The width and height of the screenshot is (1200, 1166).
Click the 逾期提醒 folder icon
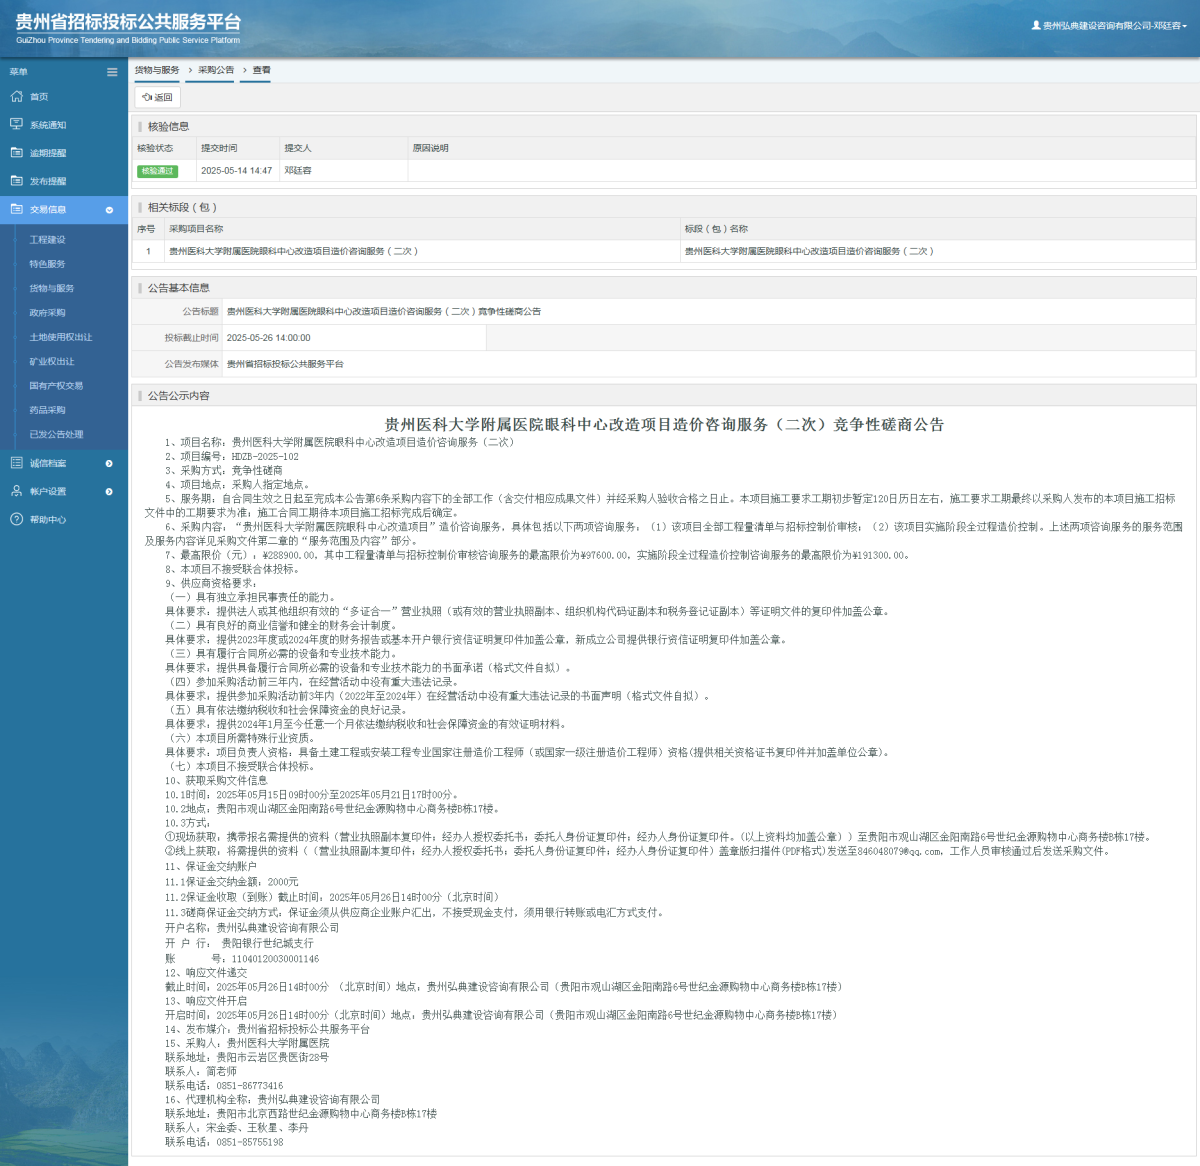pyautogui.click(x=16, y=152)
